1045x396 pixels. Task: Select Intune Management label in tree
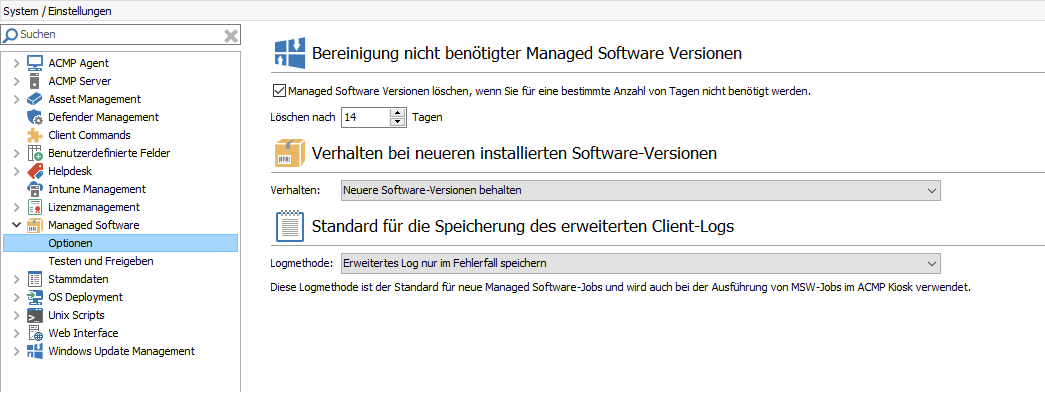point(97,189)
